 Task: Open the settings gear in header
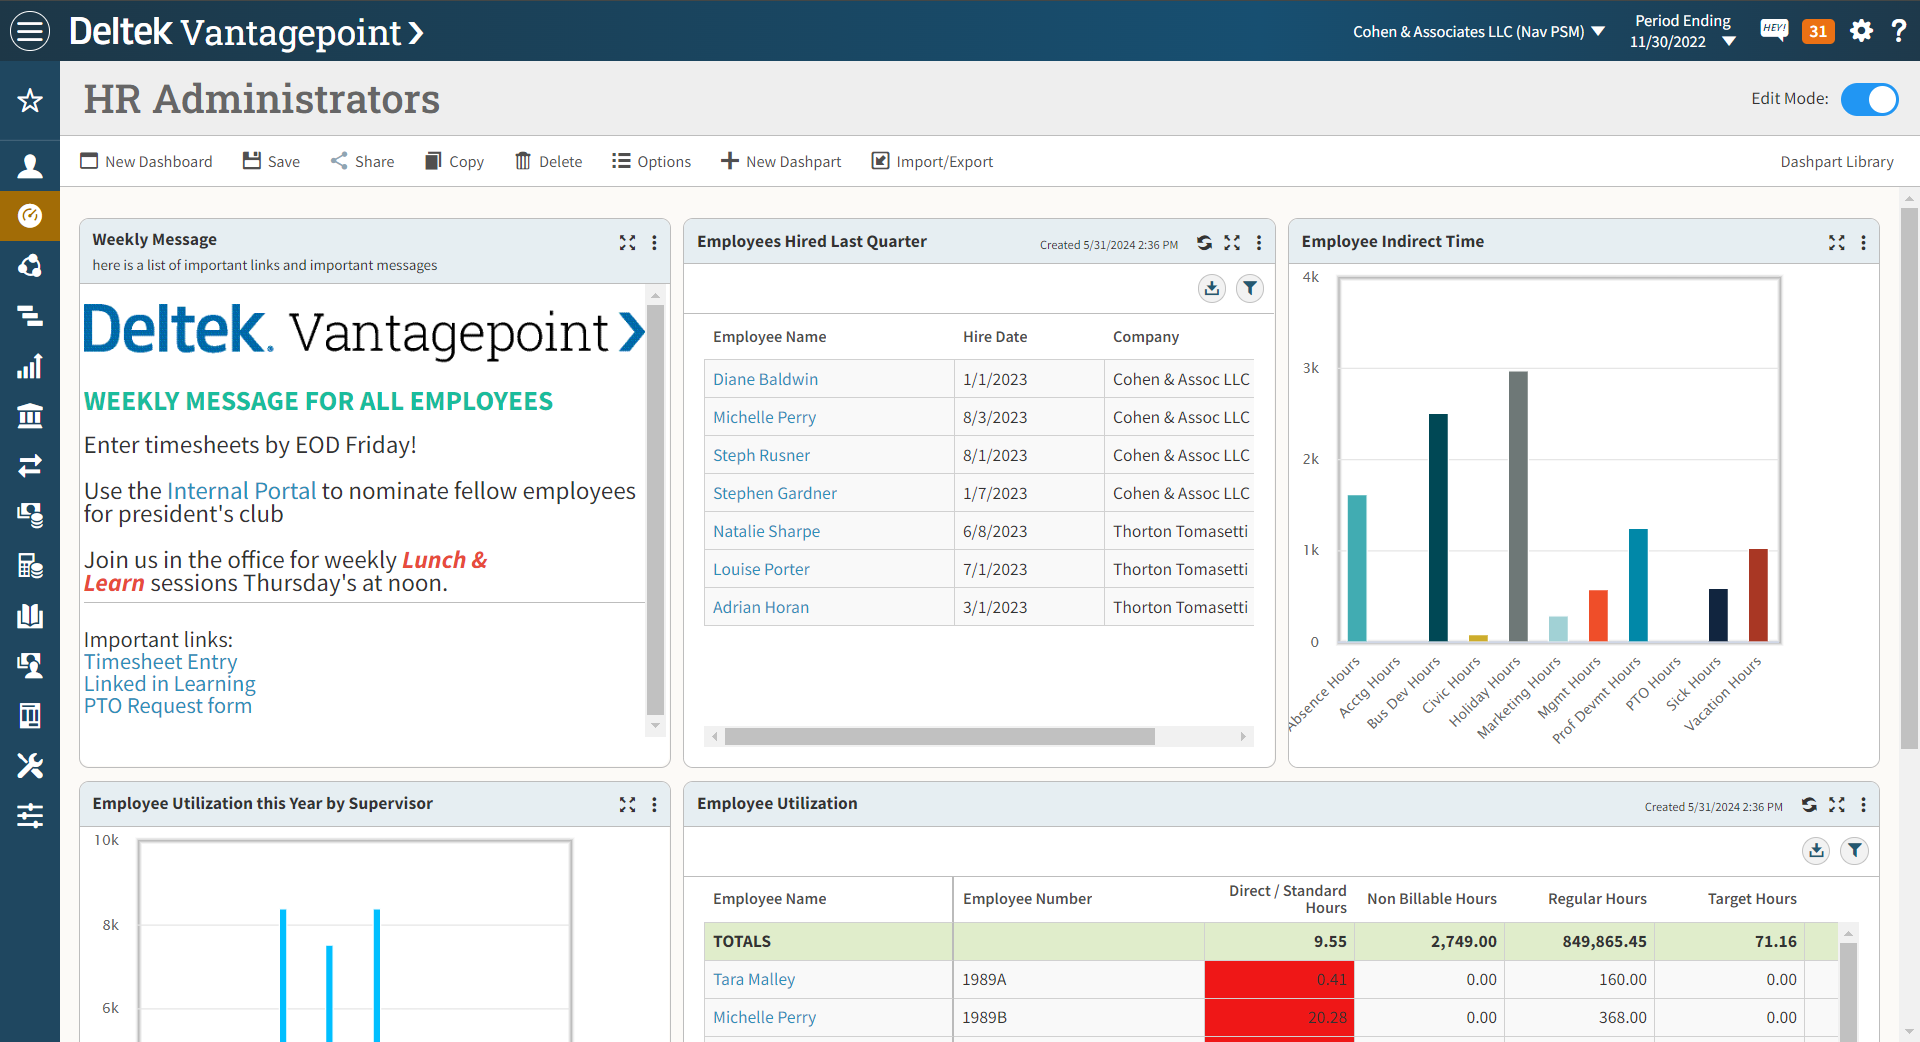pyautogui.click(x=1861, y=31)
